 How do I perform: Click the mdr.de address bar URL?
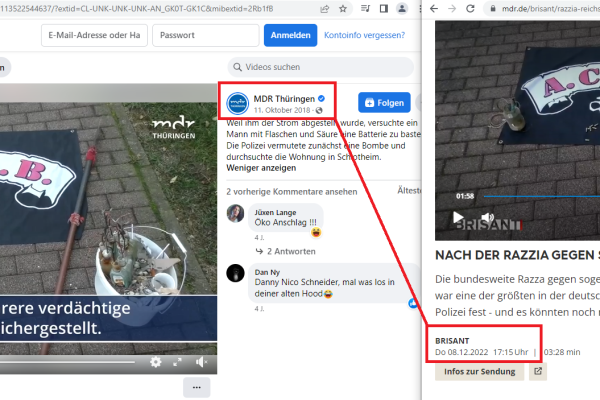coord(551,8)
